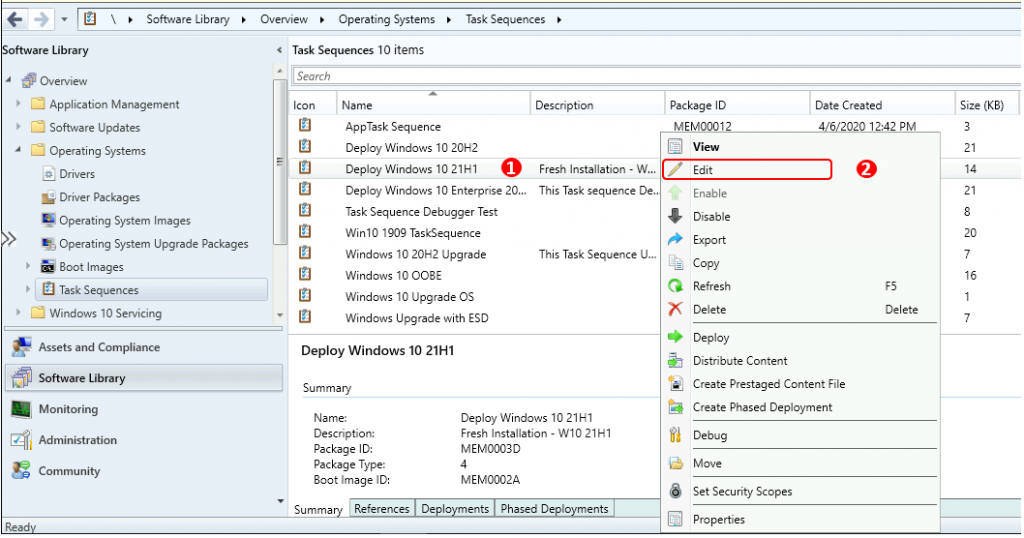Screen dimensions: 1024x538
Task: Collapse the Operating Systems node
Action: [18, 150]
